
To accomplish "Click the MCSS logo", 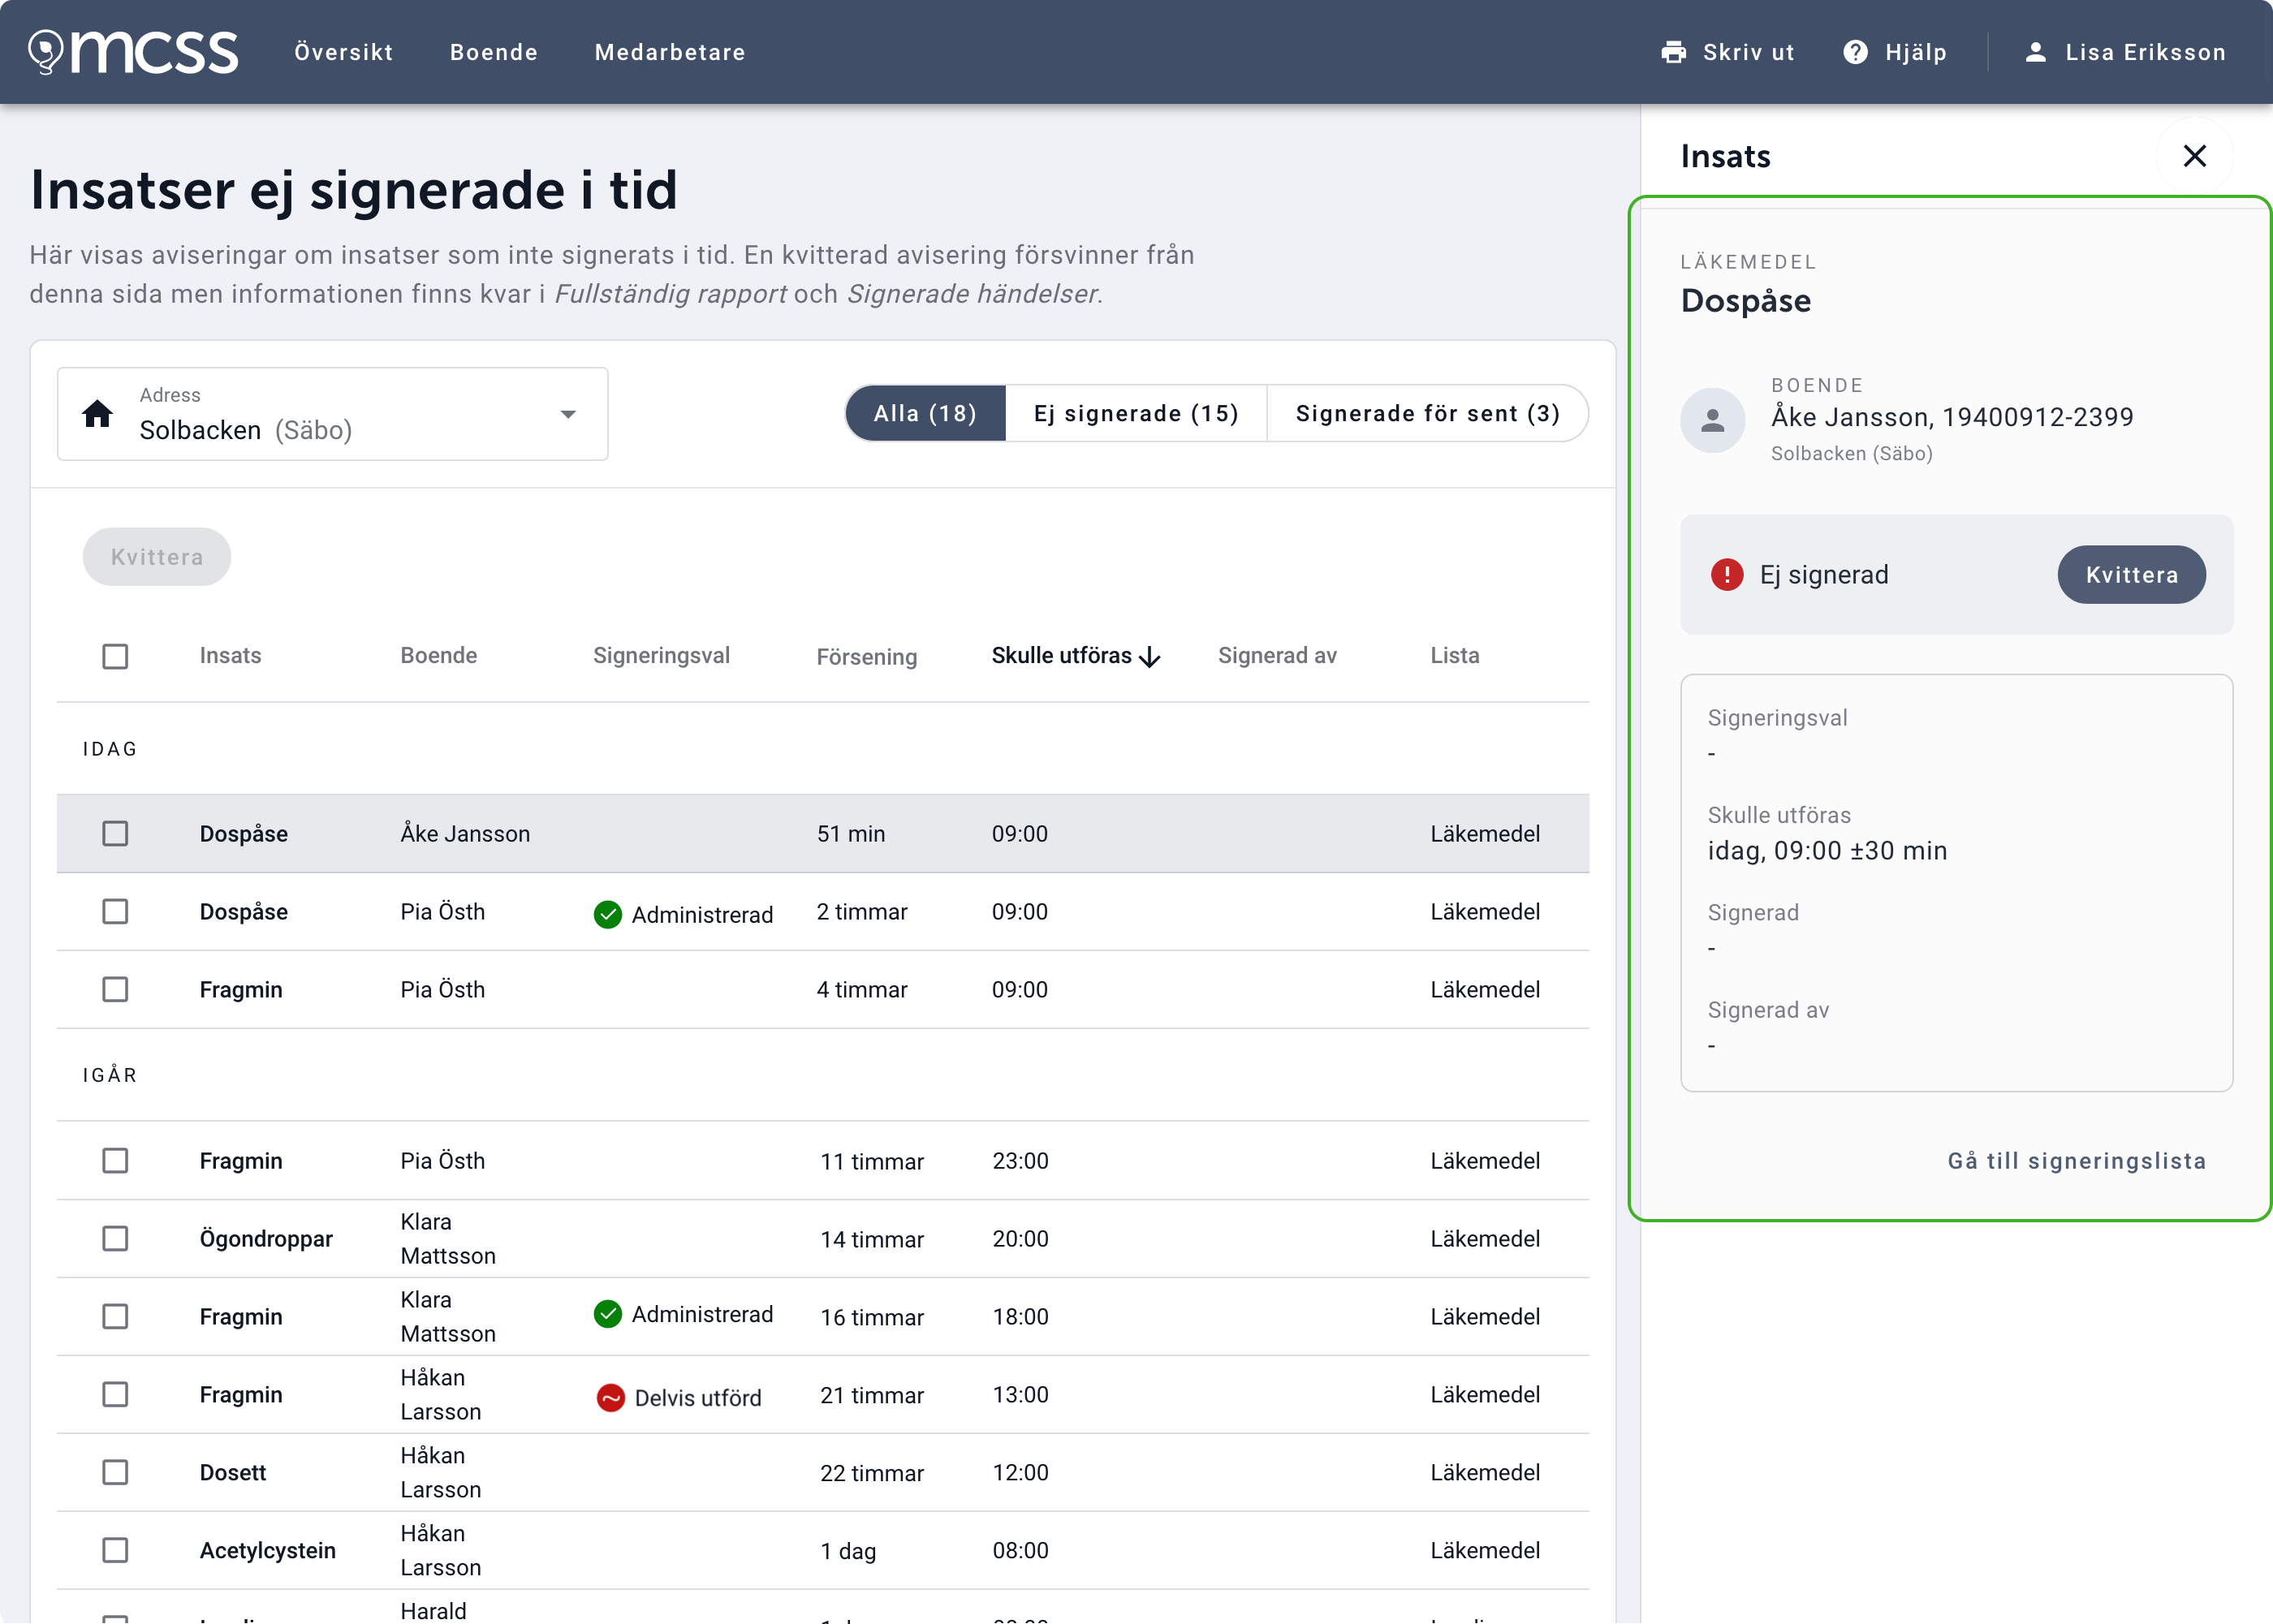I will (x=133, y=52).
